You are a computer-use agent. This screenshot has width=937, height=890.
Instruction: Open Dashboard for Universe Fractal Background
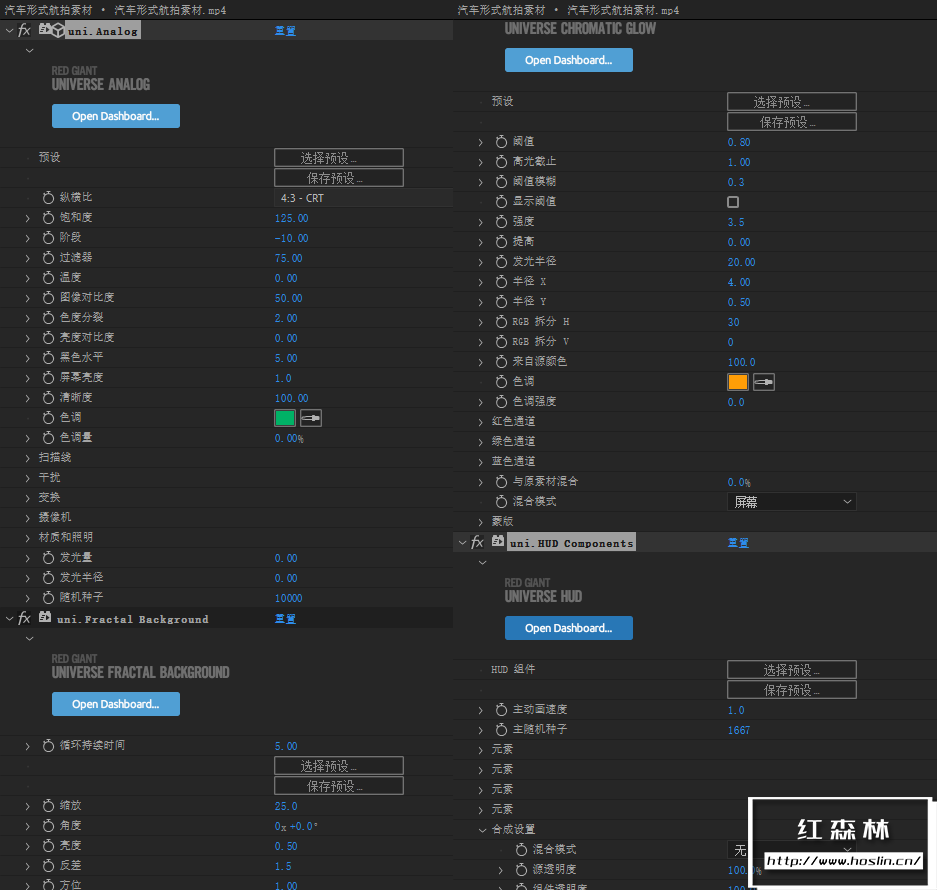[116, 704]
